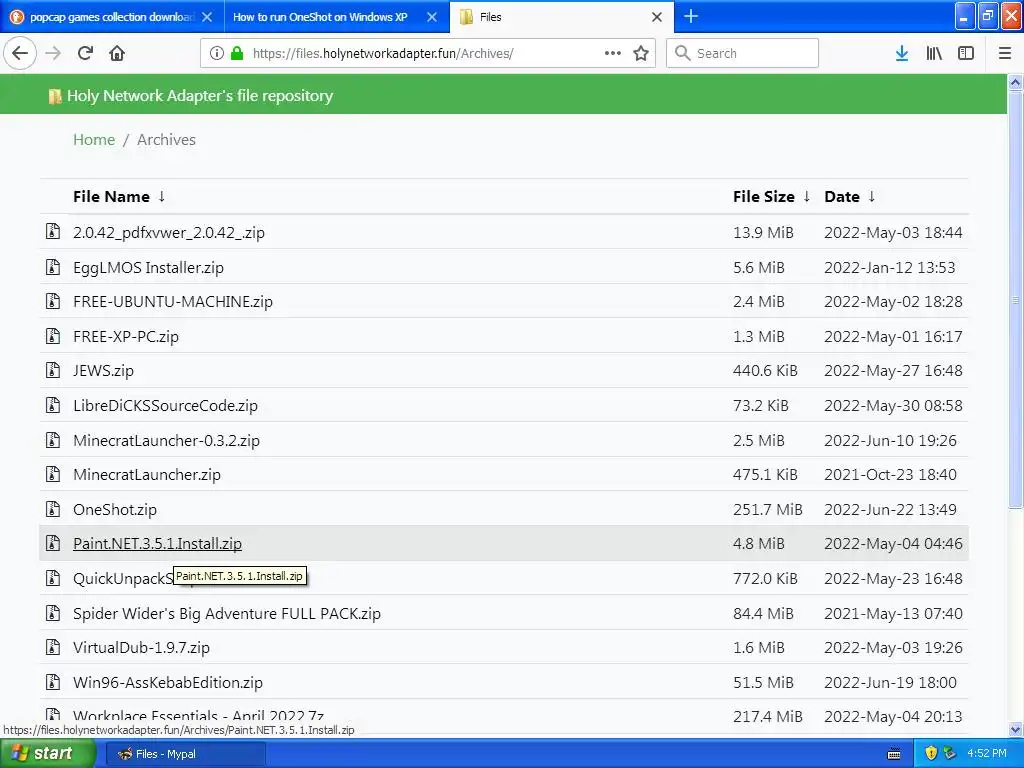Download Paint.NET.3.5.1.Install.zip
This screenshot has height=768, width=1024.
click(x=157, y=544)
